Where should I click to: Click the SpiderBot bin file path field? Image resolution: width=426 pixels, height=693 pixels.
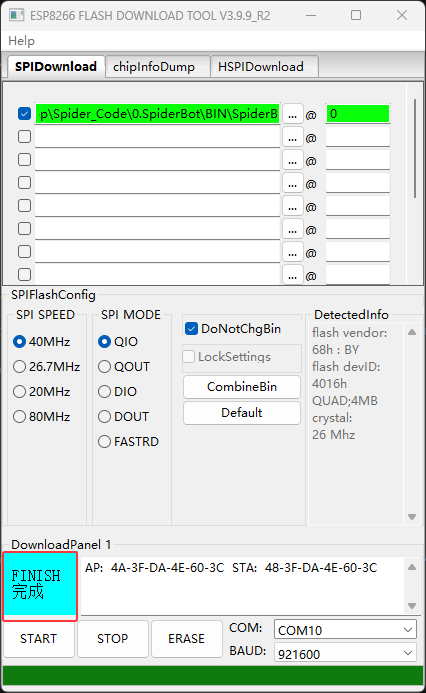tap(157, 114)
